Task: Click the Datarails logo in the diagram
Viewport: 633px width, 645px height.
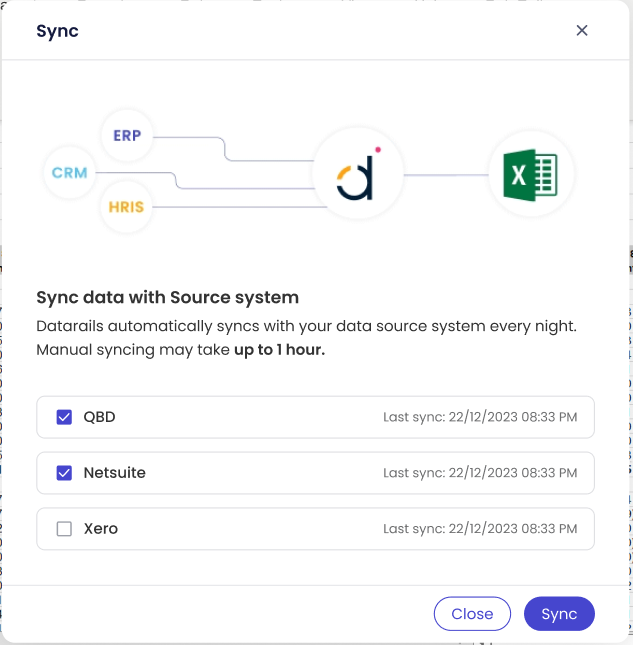Action: [x=357, y=175]
